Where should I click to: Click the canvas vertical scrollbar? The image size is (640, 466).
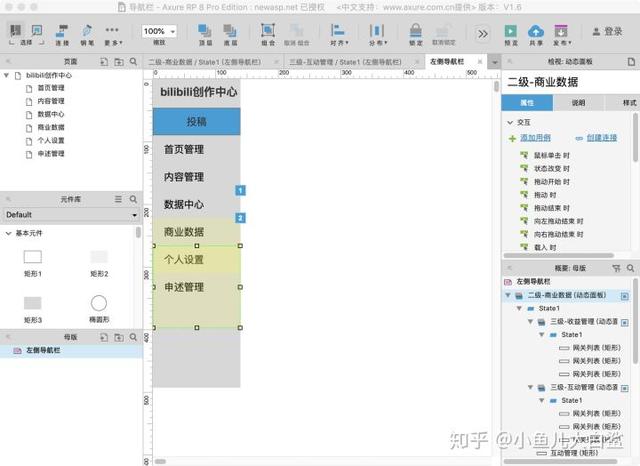[x=496, y=86]
